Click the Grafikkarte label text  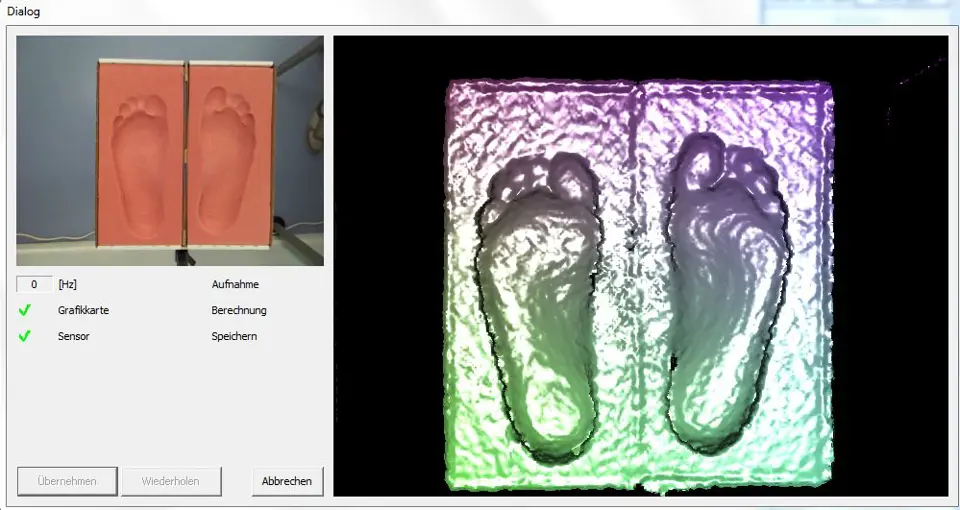83,310
